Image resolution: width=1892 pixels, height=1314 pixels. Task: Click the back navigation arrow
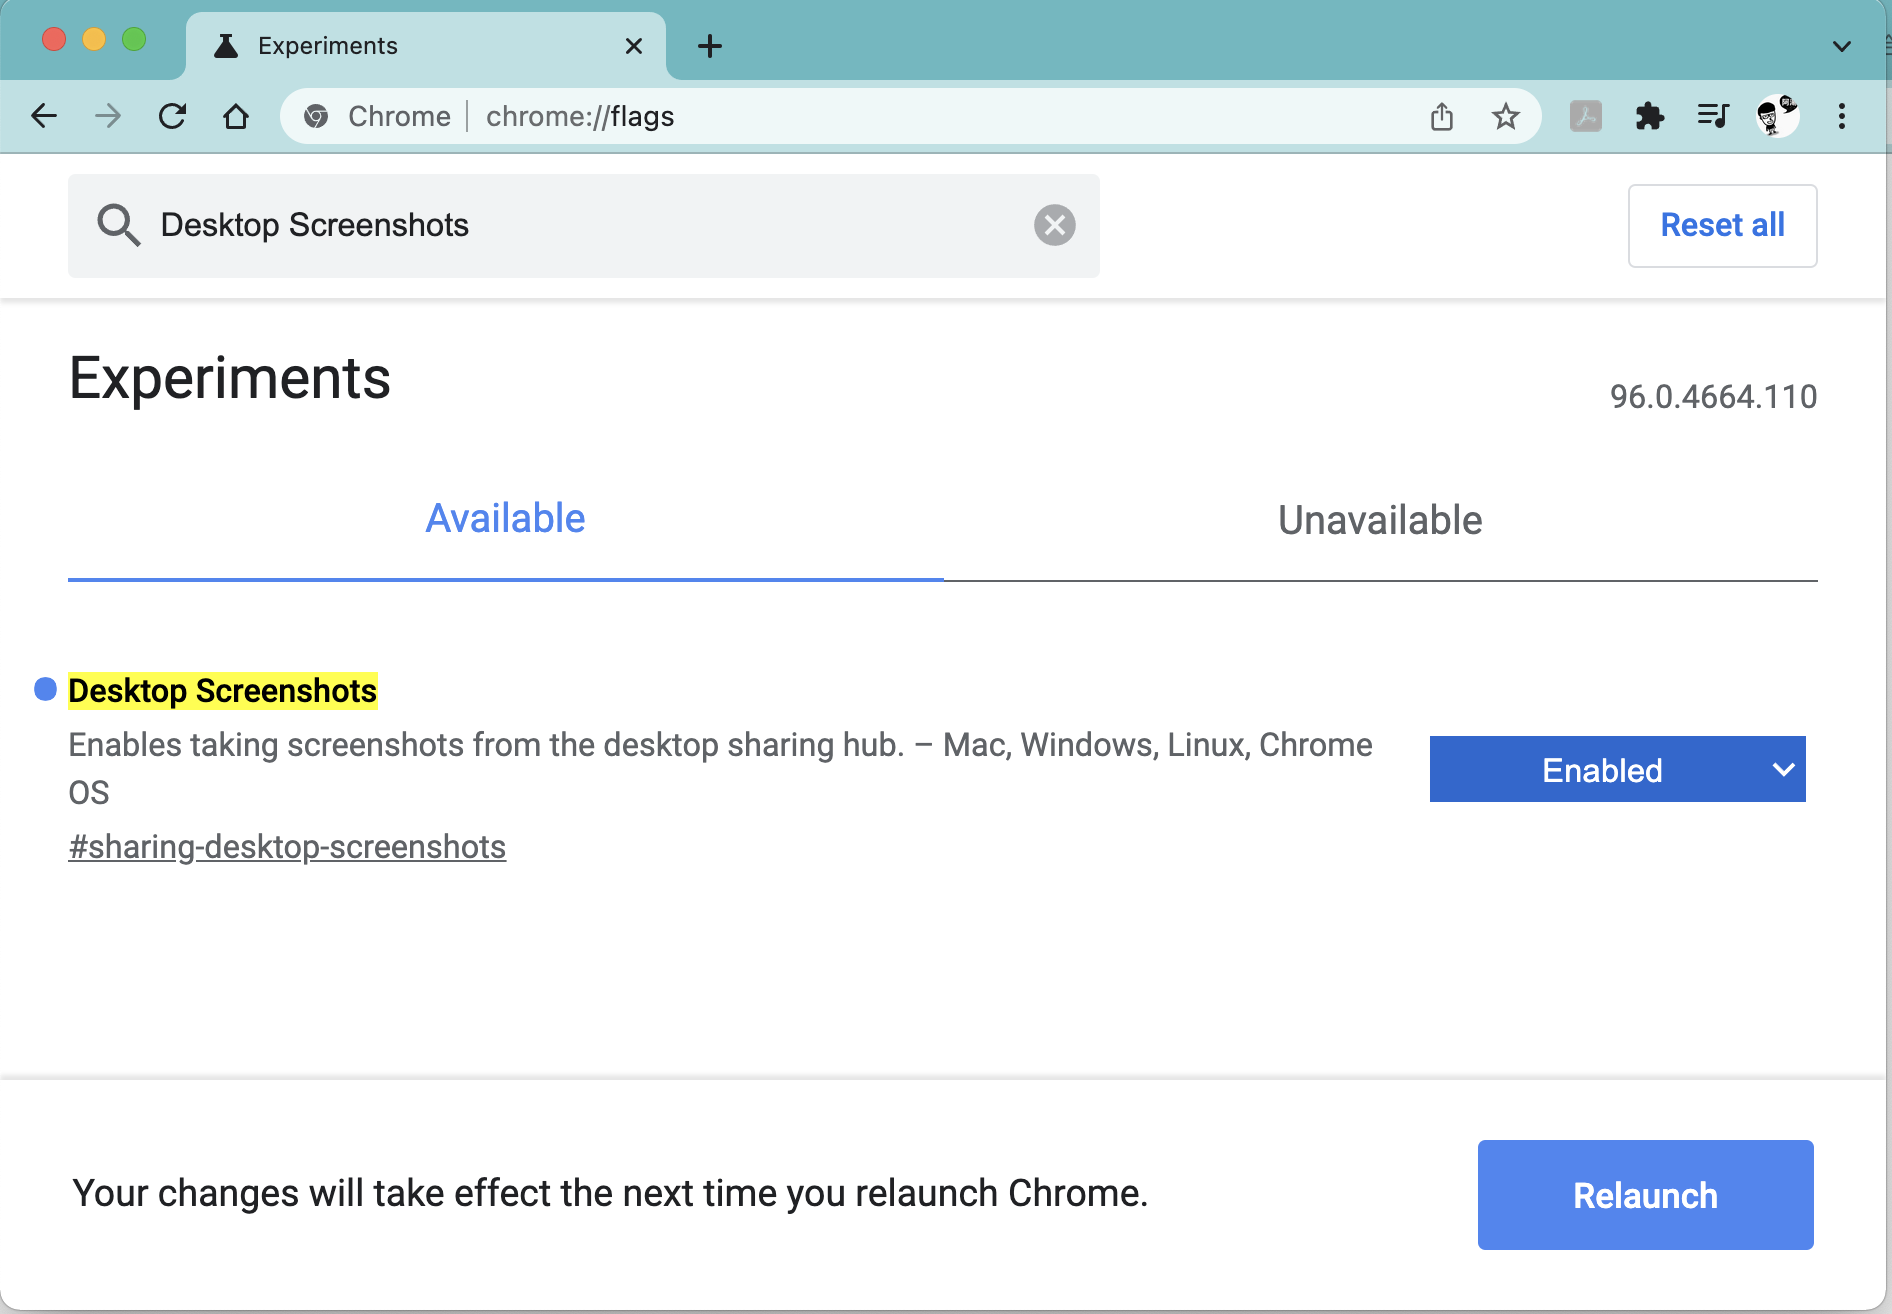click(44, 116)
